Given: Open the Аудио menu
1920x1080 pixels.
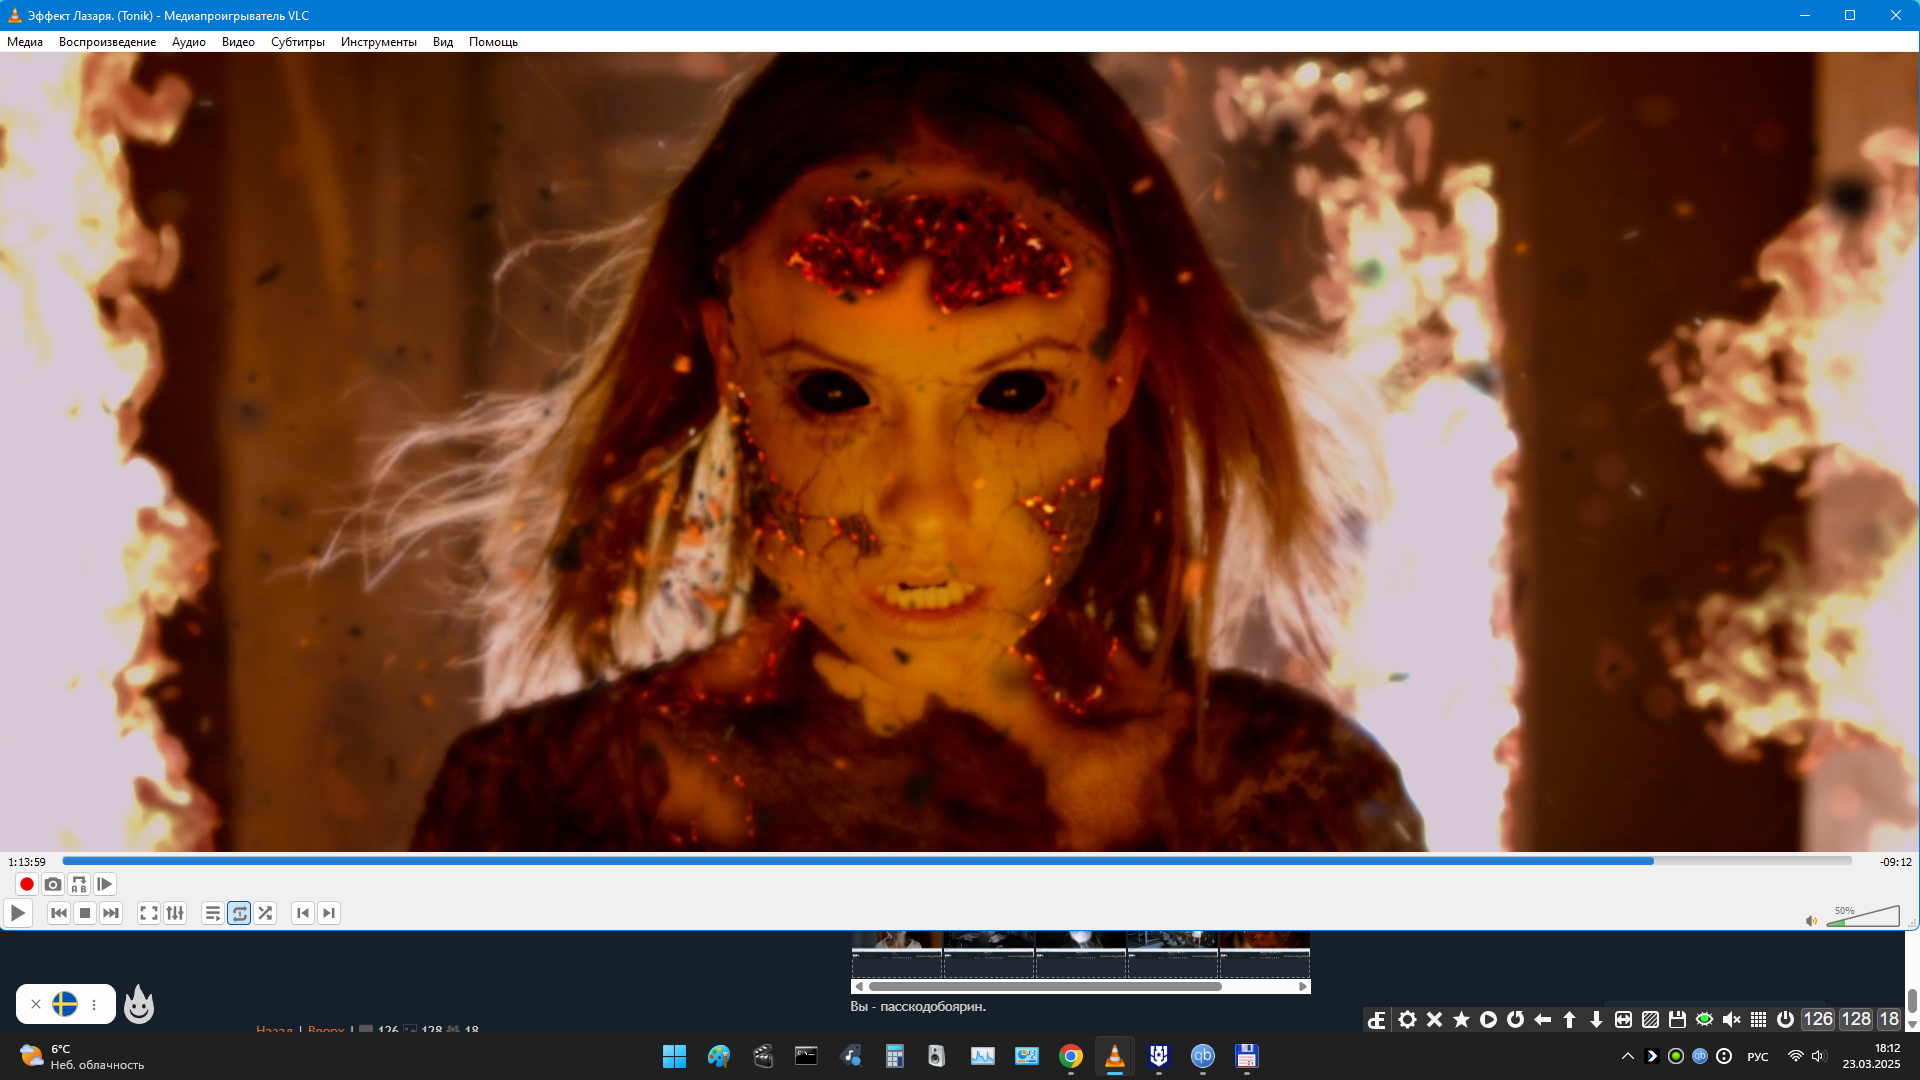Looking at the screenshot, I should tap(189, 42).
